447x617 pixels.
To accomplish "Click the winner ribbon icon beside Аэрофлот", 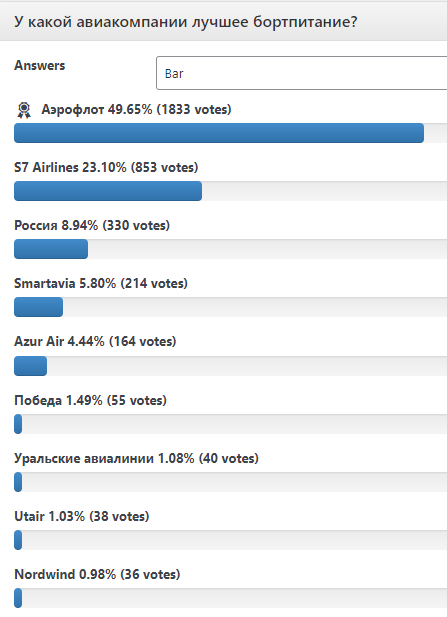I will pyautogui.click(x=24, y=110).
